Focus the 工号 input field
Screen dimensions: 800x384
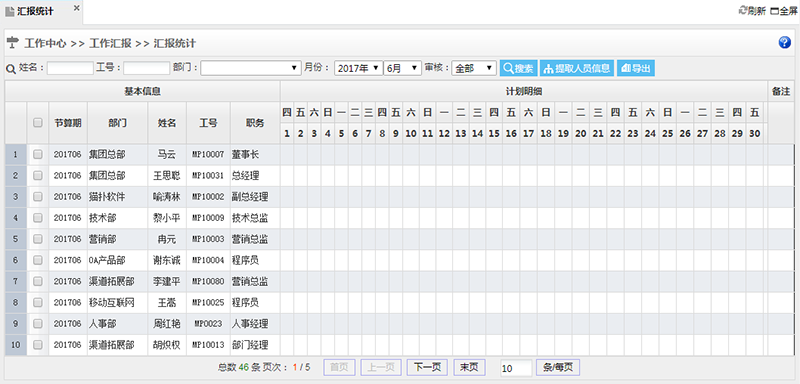[146, 68]
